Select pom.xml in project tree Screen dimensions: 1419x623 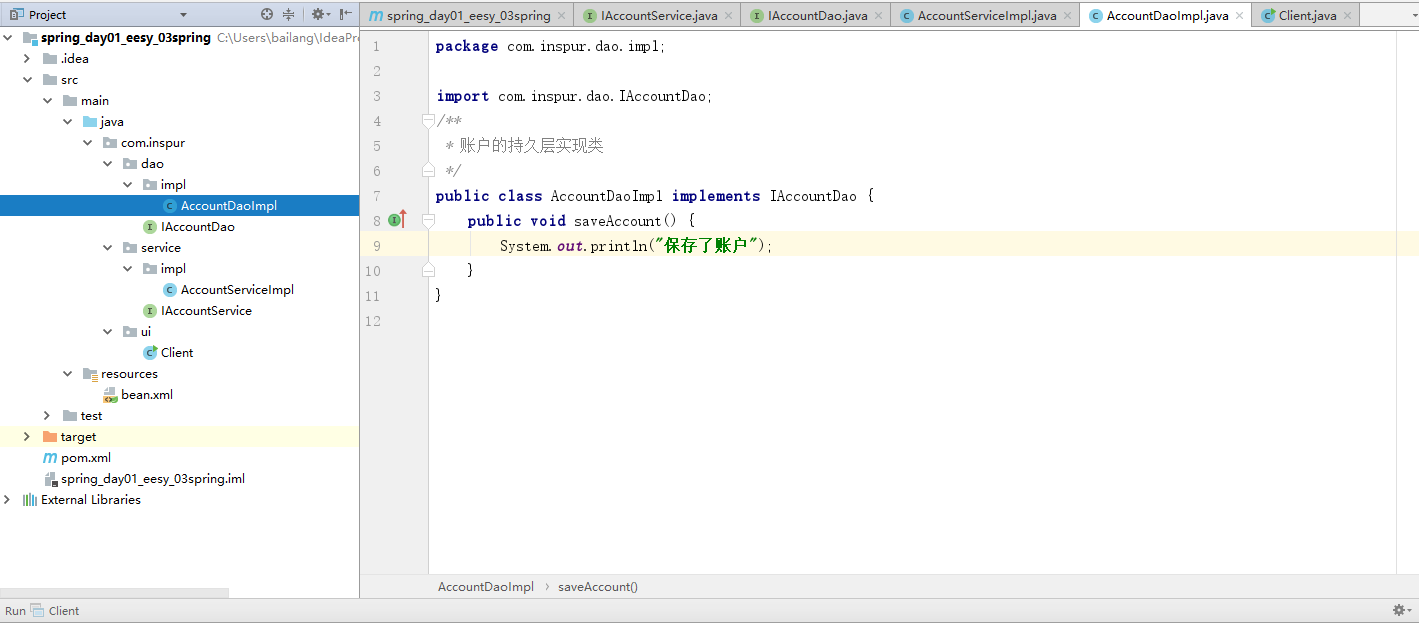tap(86, 458)
